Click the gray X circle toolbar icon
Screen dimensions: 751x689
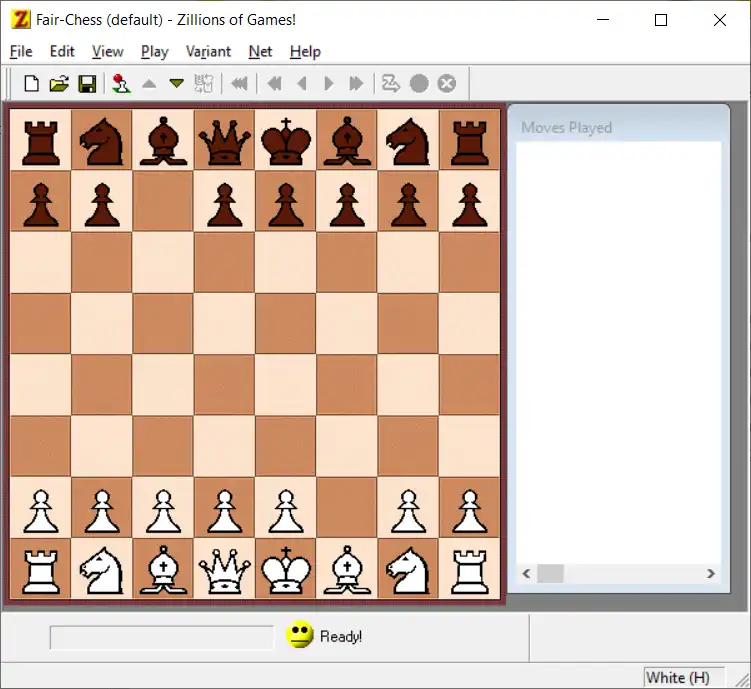447,84
